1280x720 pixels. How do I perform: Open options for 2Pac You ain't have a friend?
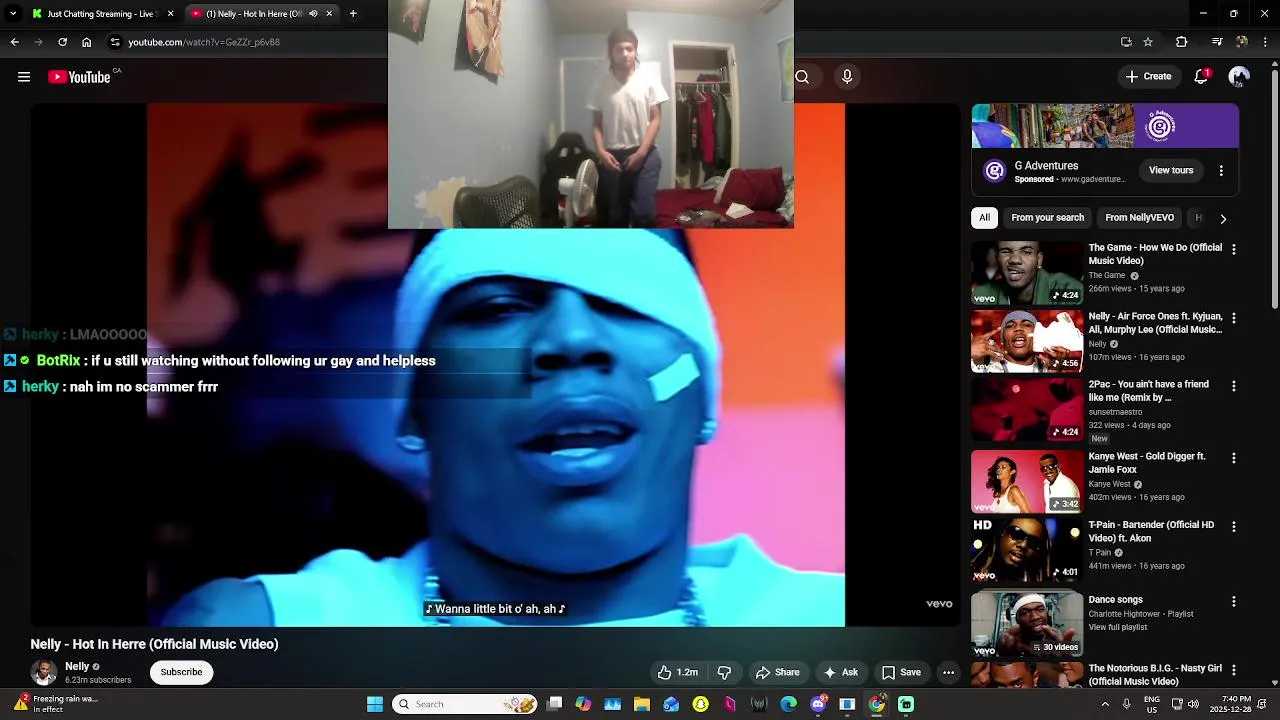click(x=1233, y=386)
